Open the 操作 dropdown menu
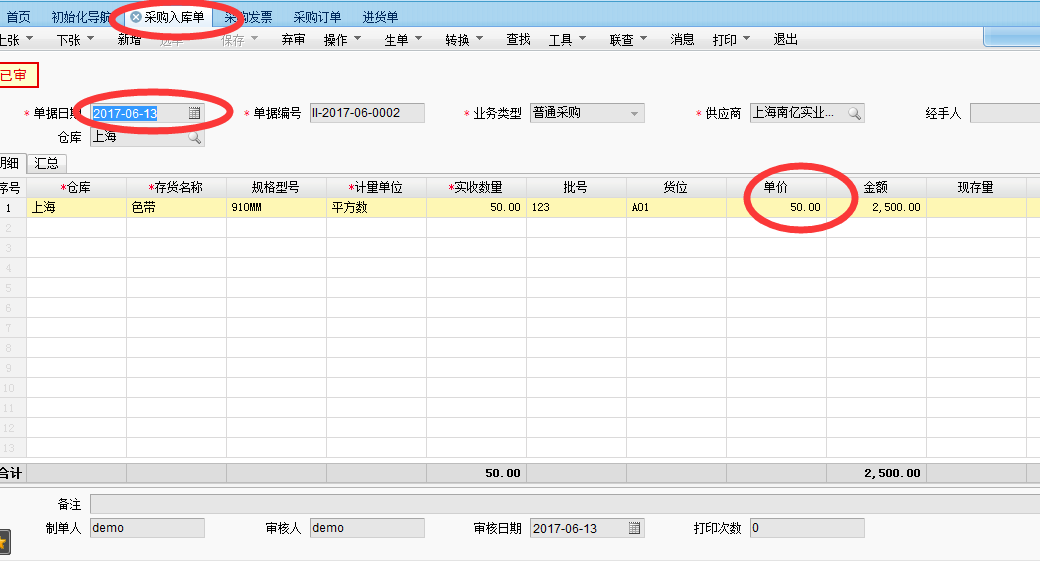The width and height of the screenshot is (1040, 561). pos(342,40)
